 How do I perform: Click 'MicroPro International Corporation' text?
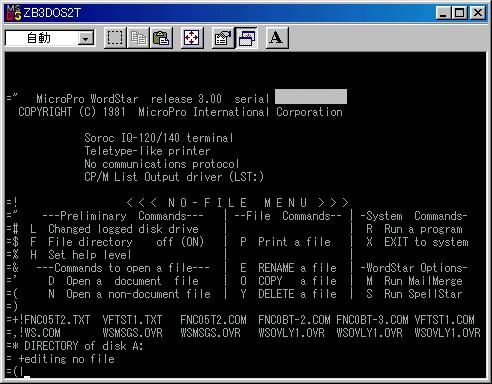click(x=240, y=112)
